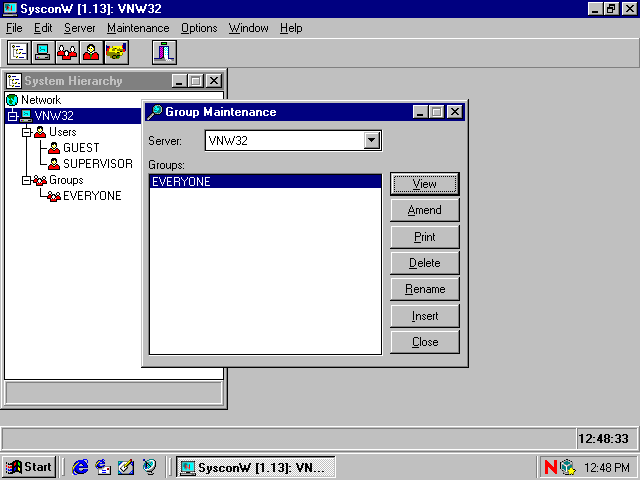Select GUEST user label
Screen dimensions: 640x480
pyautogui.click(x=81, y=148)
